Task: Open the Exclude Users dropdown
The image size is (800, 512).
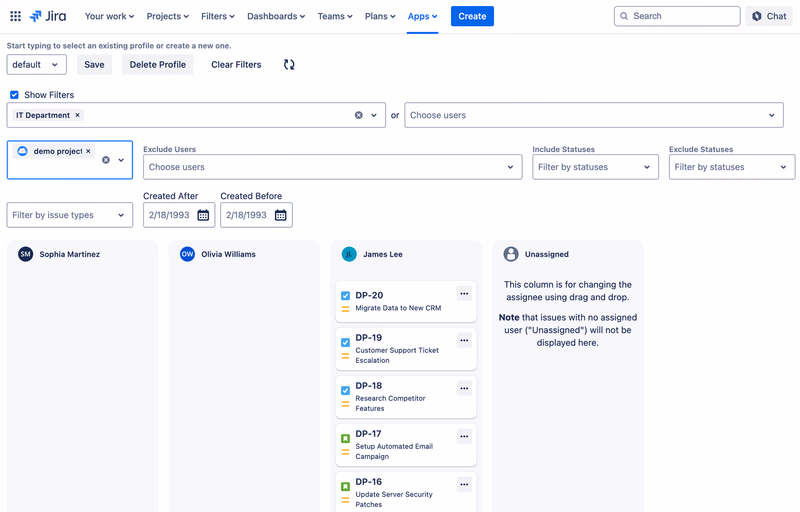Action: pyautogui.click(x=333, y=167)
